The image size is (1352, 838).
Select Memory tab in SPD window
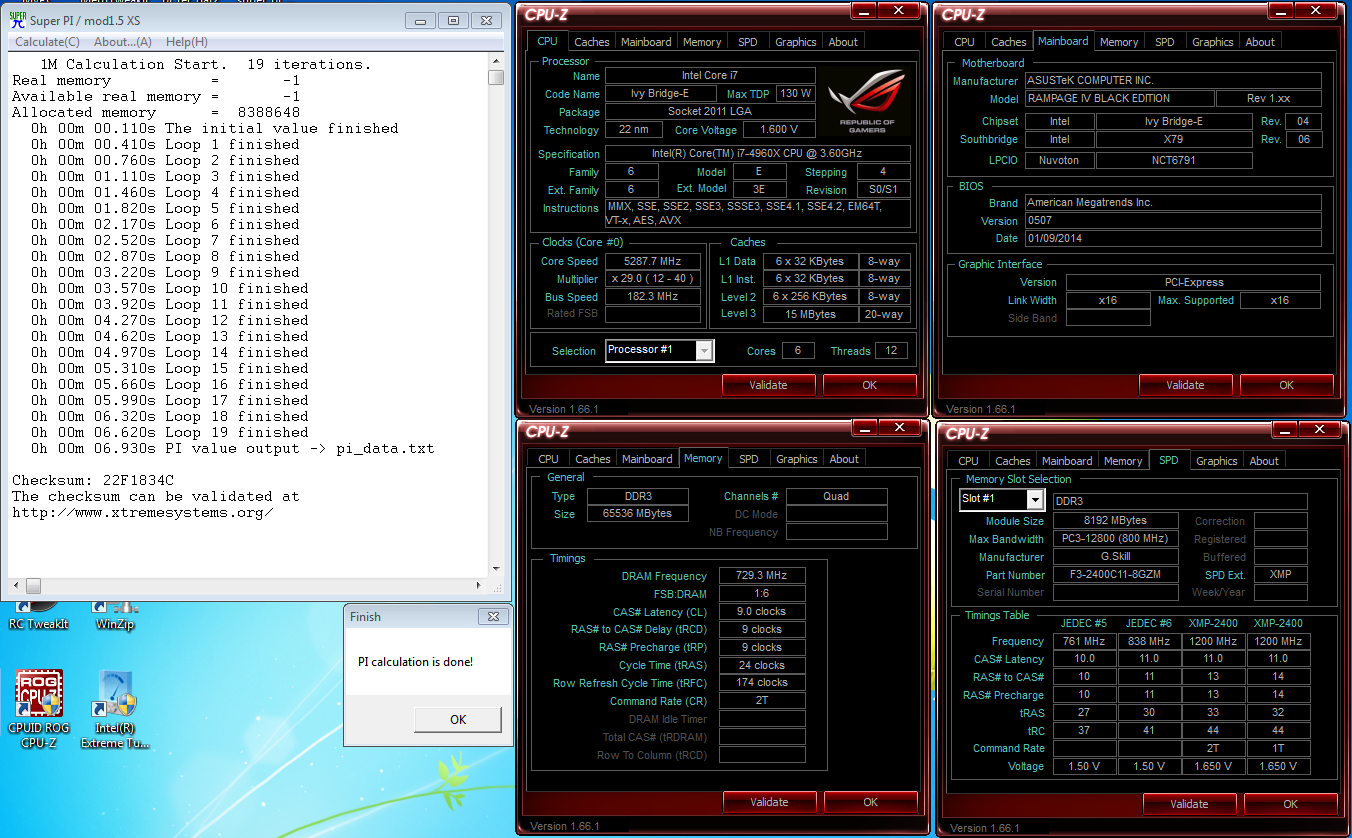tap(1123, 461)
